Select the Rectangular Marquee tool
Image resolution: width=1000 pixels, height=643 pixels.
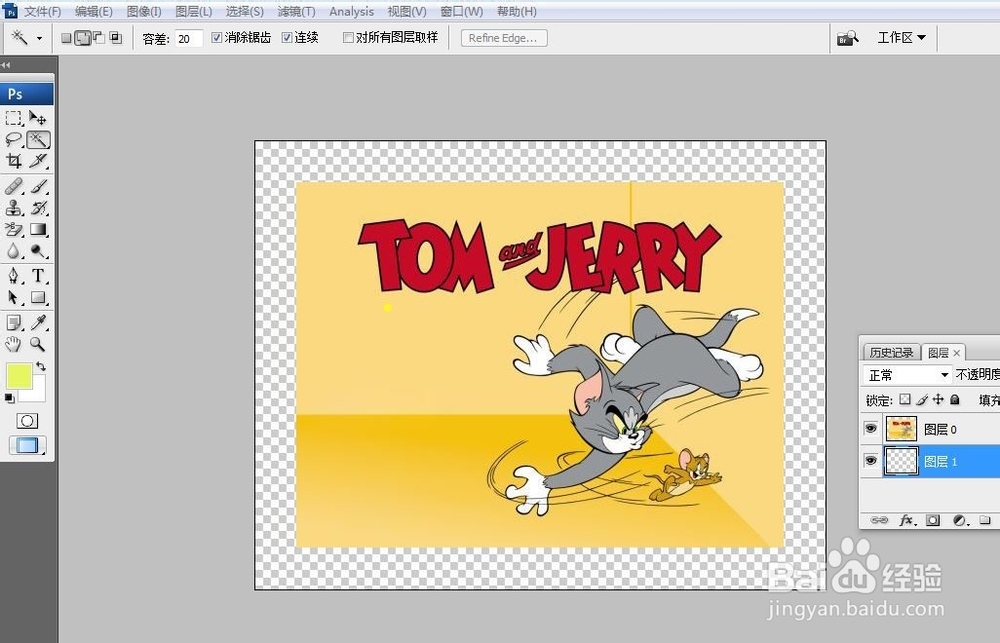pyautogui.click(x=13, y=118)
